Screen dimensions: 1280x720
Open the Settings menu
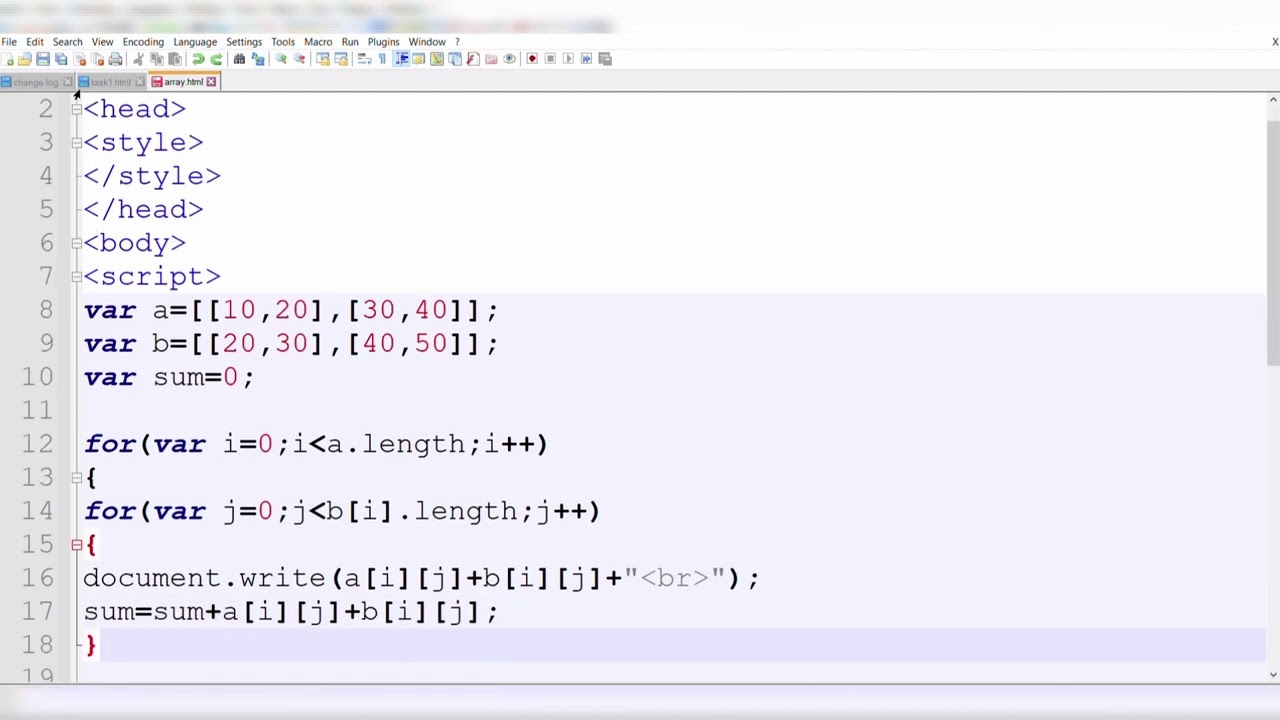click(244, 42)
